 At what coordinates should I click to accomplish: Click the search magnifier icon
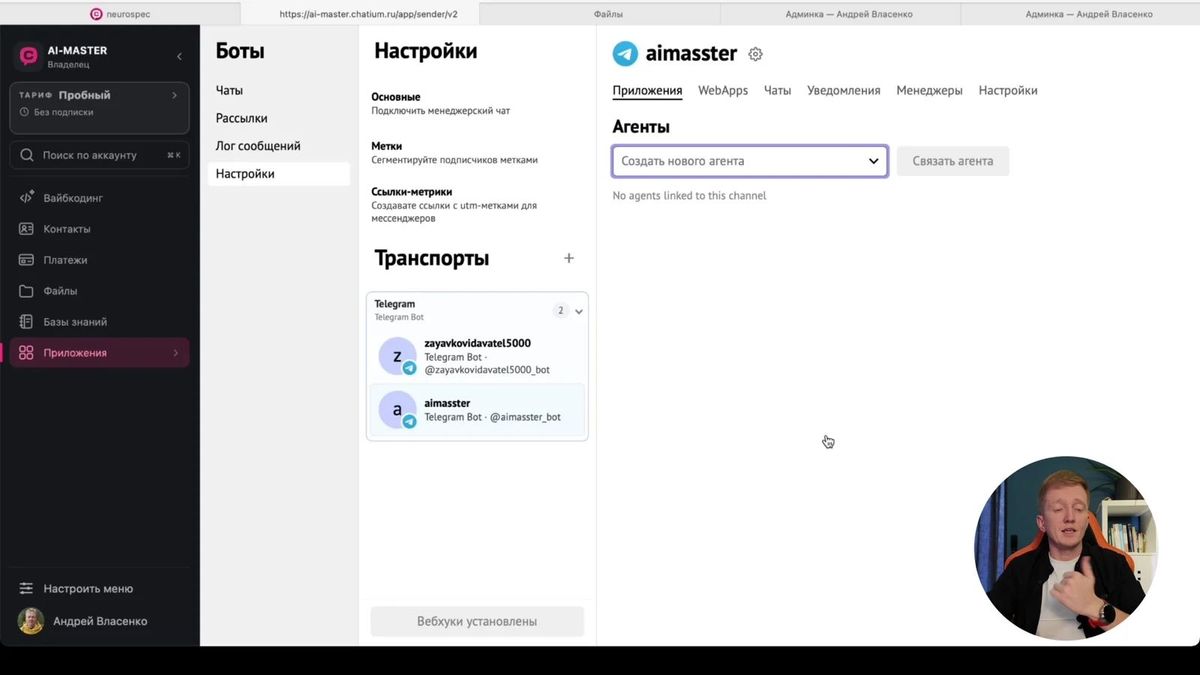pos(28,155)
